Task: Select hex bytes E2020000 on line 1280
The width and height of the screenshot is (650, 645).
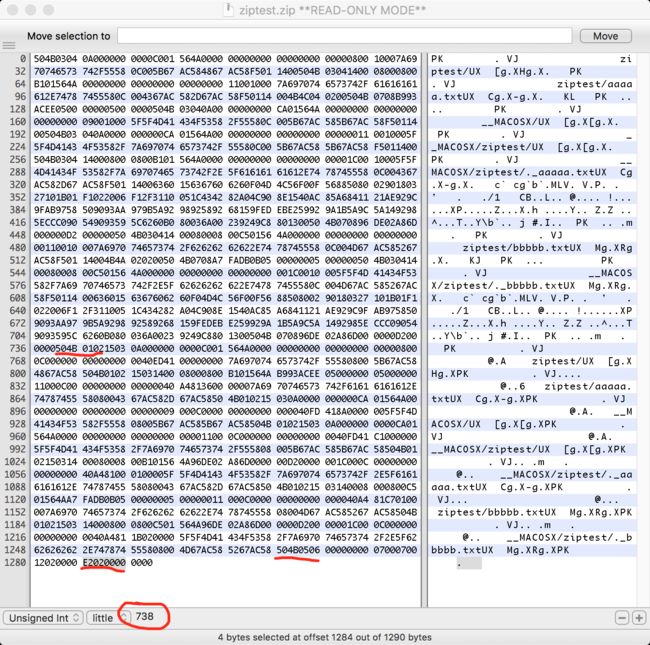Action: (x=104, y=563)
